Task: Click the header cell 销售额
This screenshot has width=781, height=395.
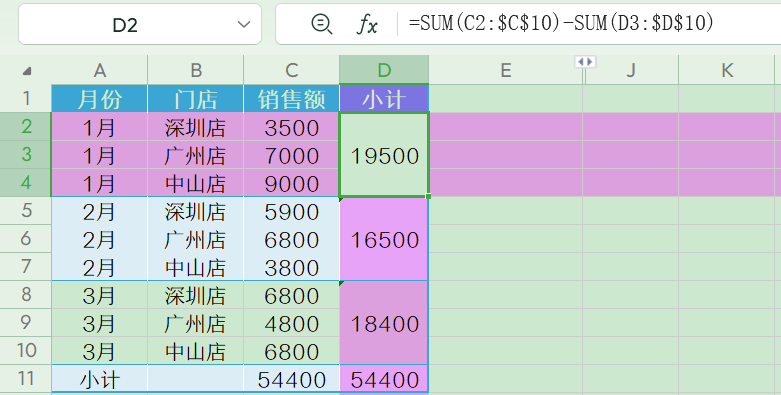Action: (x=291, y=99)
